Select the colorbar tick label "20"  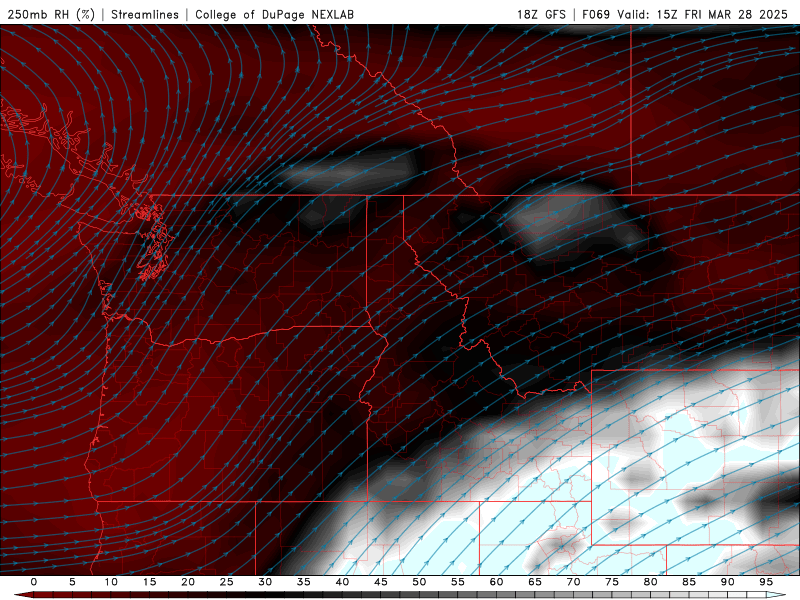pos(188,582)
